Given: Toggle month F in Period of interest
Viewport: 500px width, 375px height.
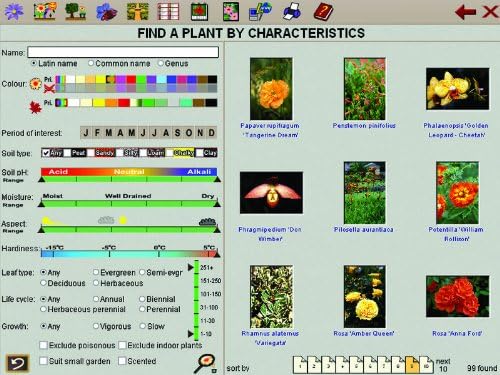Looking at the screenshot, I should click(x=97, y=133).
